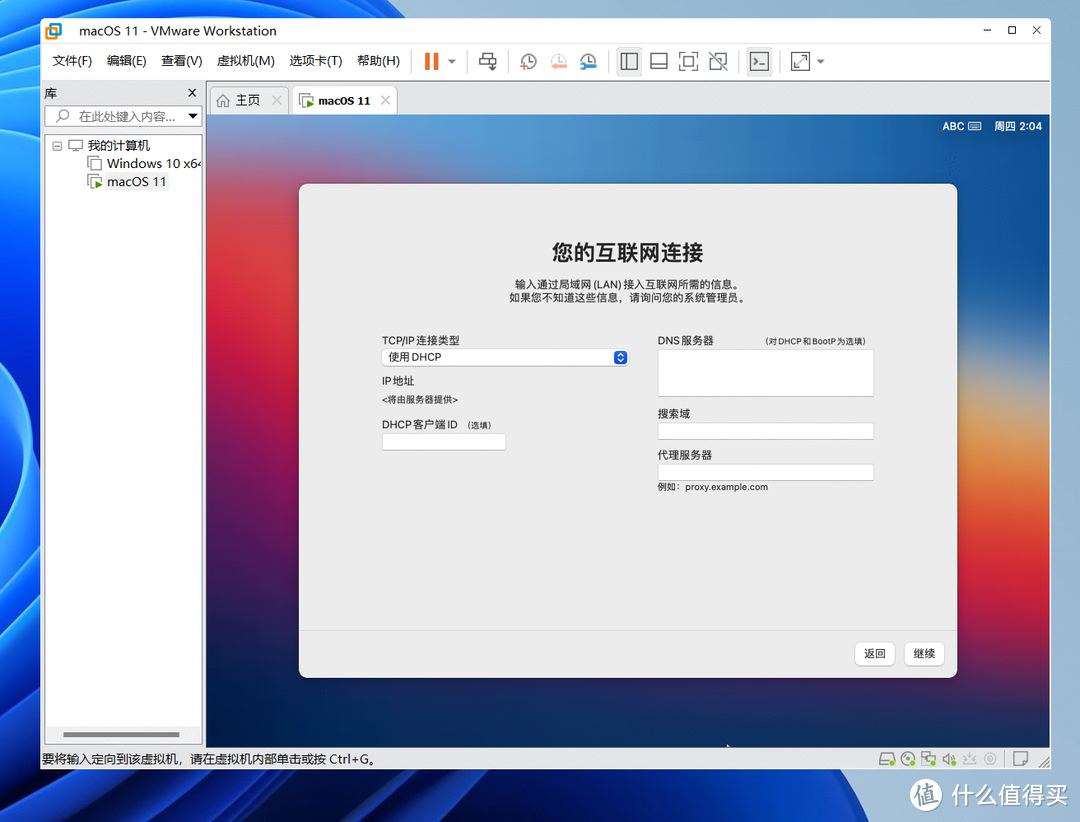The image size is (1080, 822).
Task: Click the keyboard input icon in macOS menu bar
Action: click(x=975, y=126)
